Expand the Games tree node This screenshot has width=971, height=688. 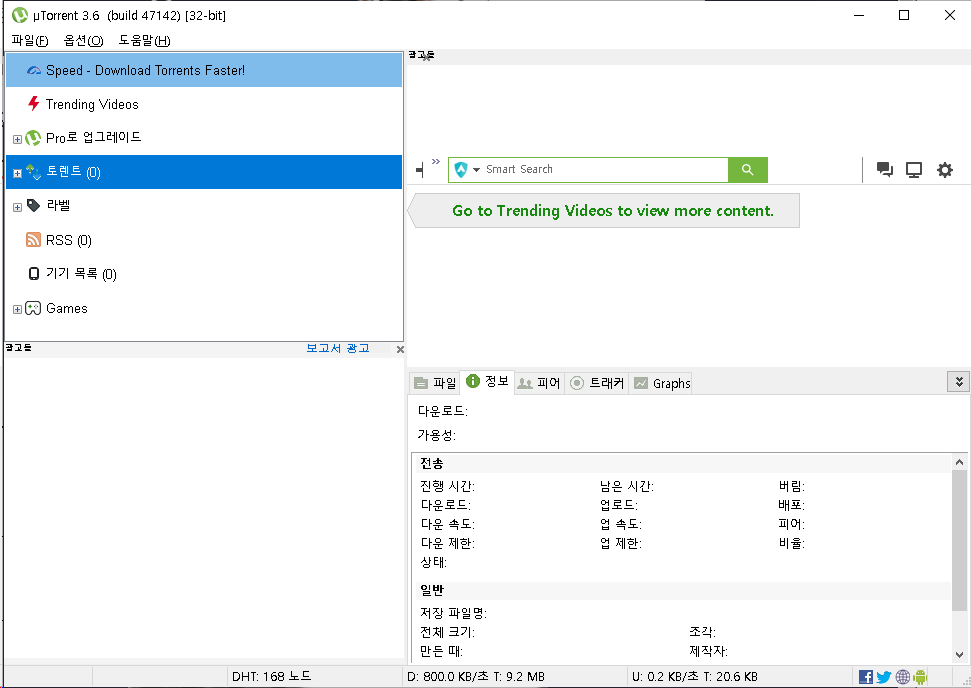(17, 309)
